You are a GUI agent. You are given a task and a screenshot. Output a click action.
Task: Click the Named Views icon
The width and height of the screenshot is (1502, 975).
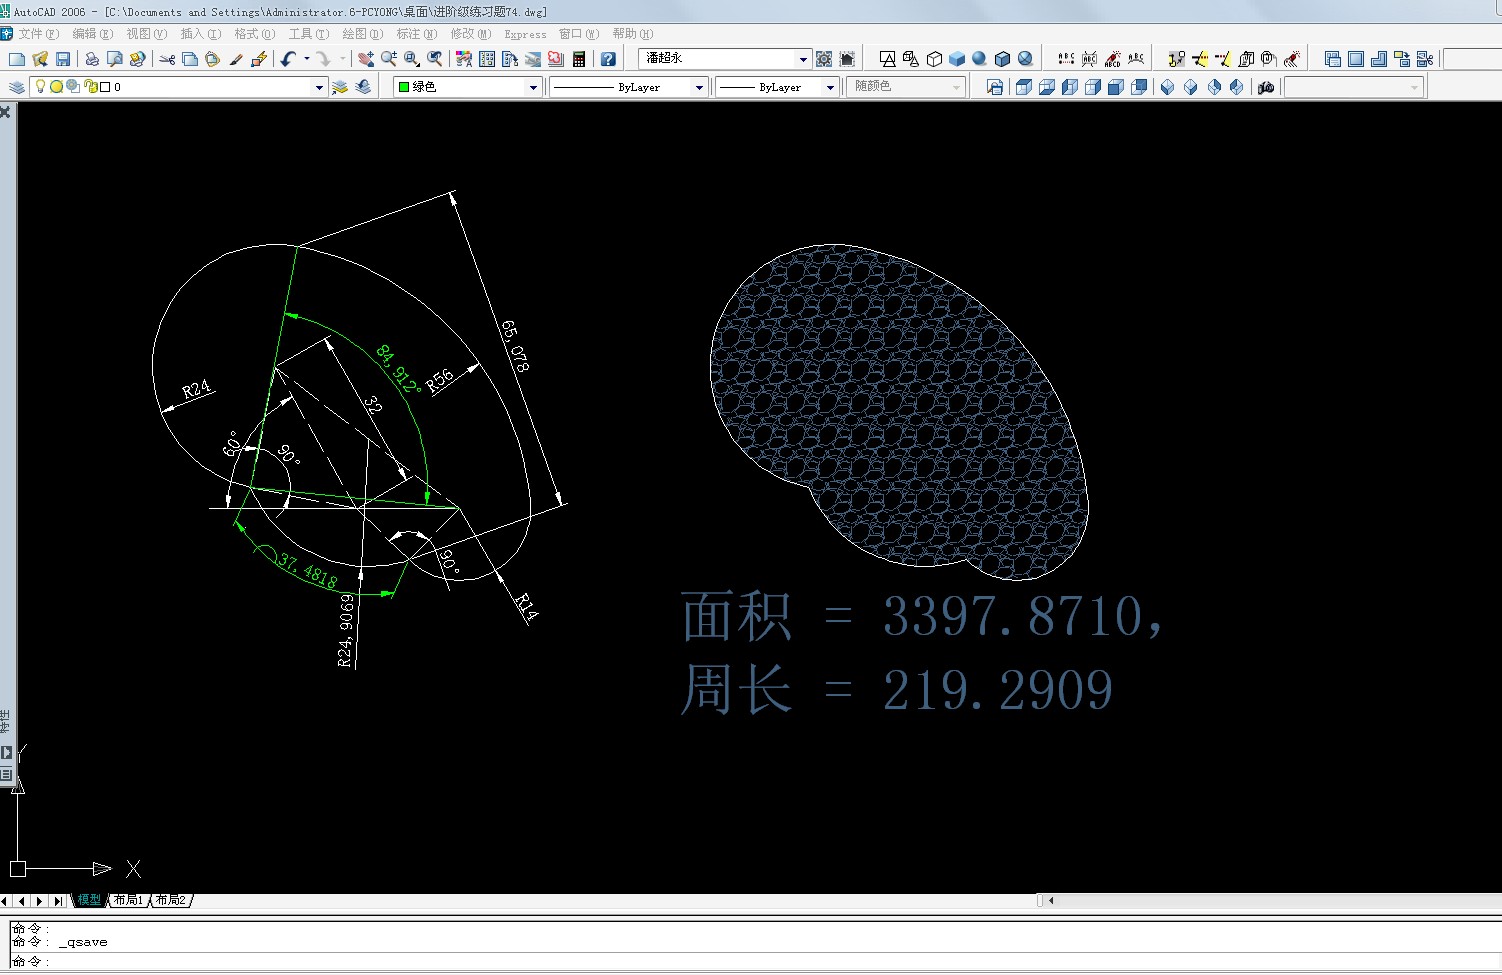click(x=995, y=87)
